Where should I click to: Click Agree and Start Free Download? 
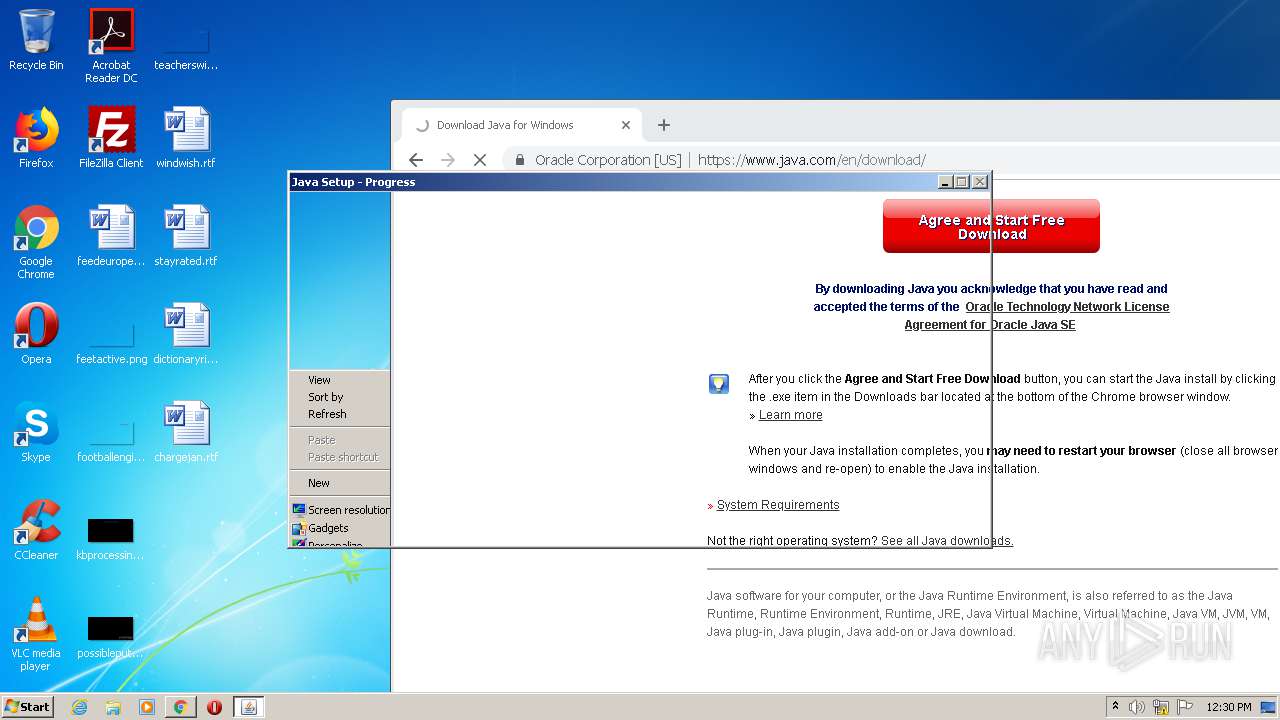pos(991,226)
